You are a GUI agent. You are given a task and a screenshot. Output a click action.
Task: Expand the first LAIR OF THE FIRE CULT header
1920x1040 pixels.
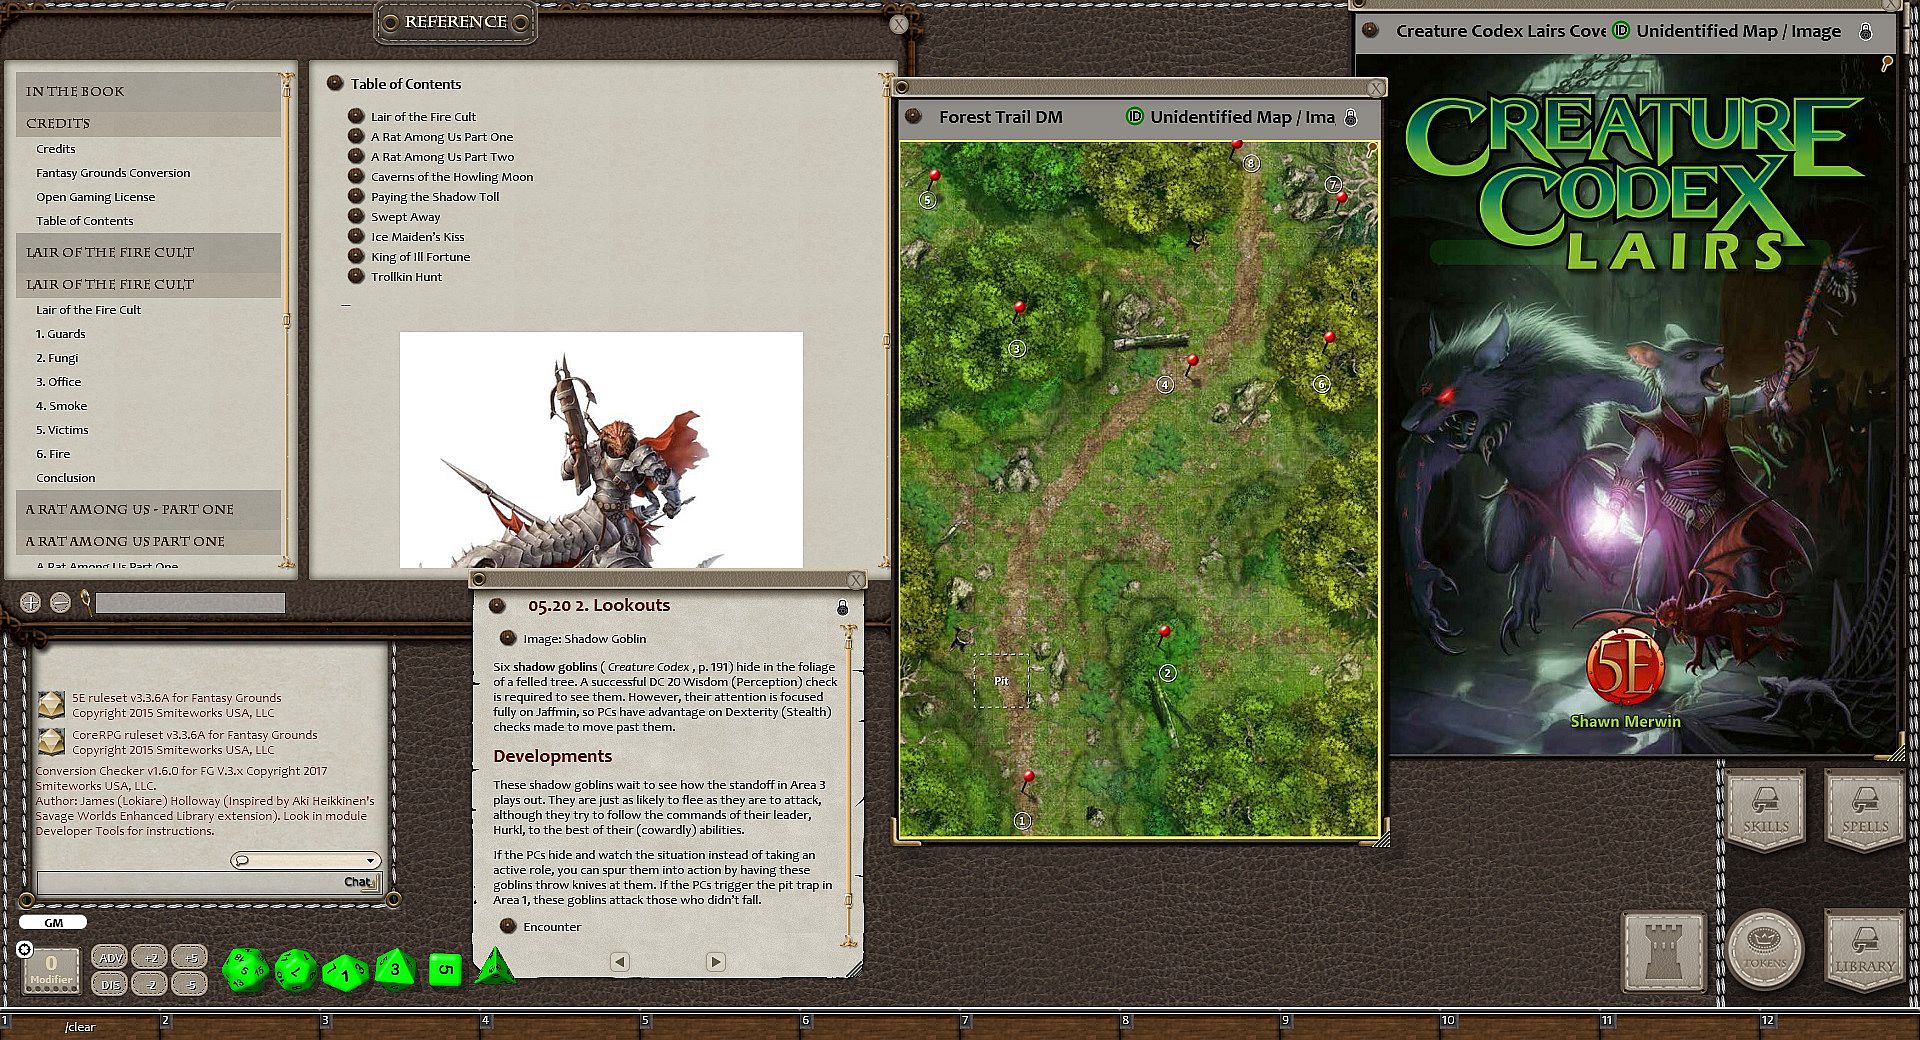[x=148, y=252]
